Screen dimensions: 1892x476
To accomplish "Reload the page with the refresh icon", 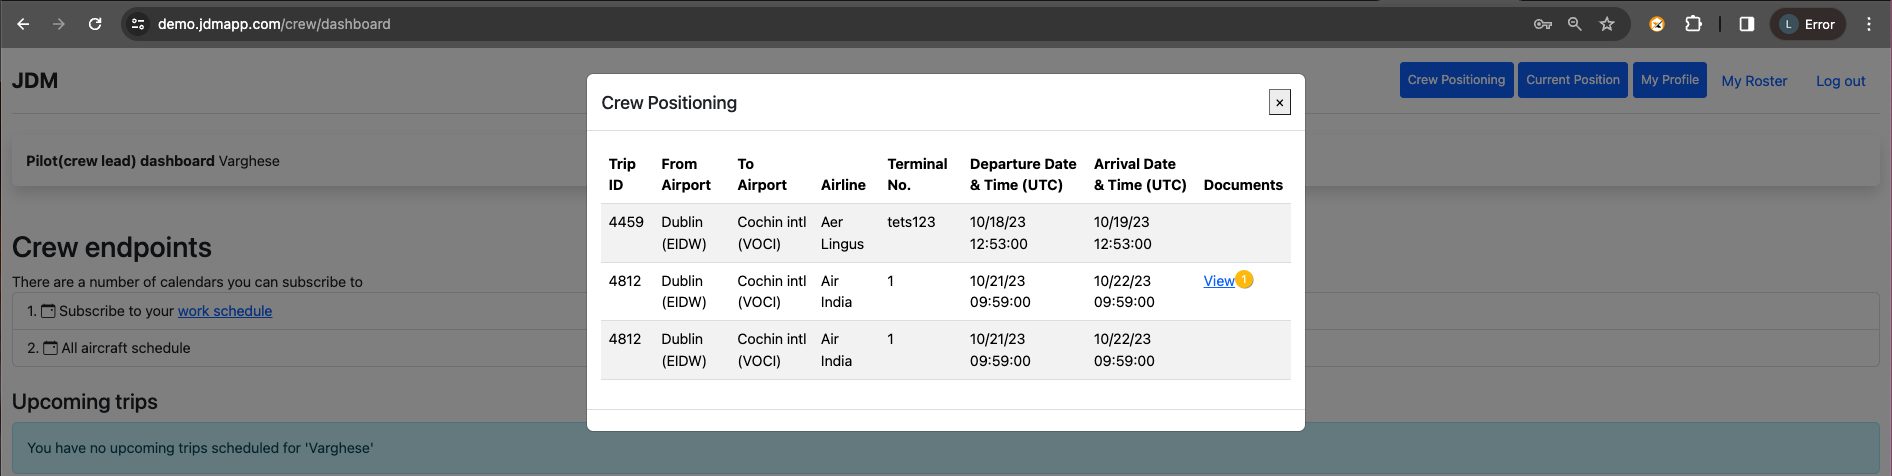I will [x=95, y=24].
